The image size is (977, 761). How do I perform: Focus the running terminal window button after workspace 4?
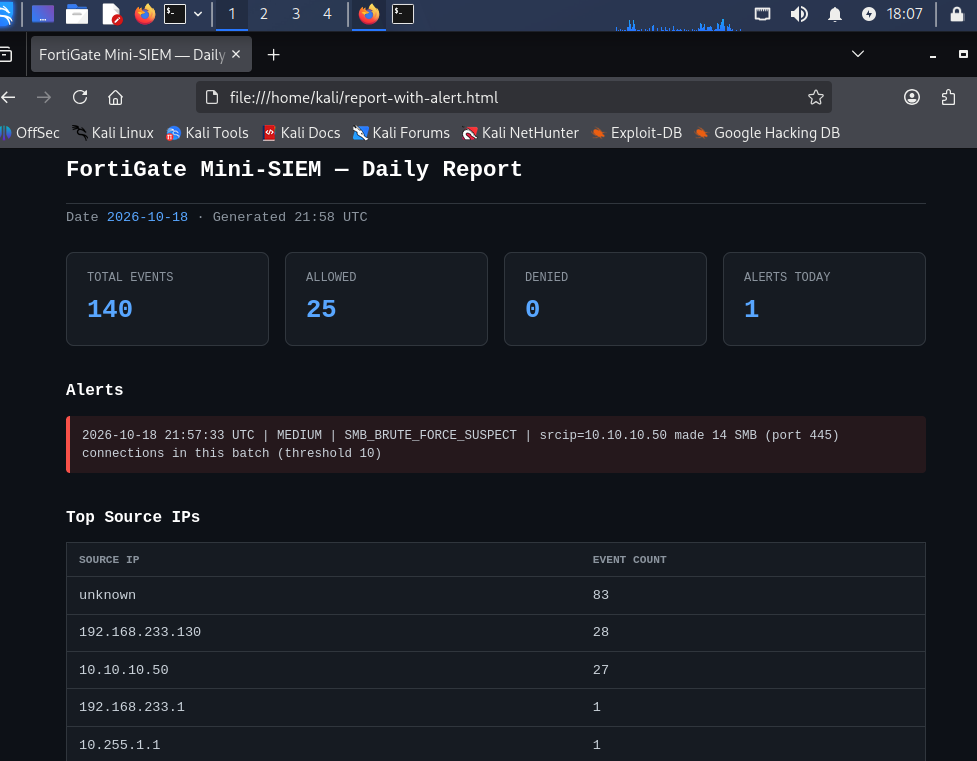coord(403,14)
